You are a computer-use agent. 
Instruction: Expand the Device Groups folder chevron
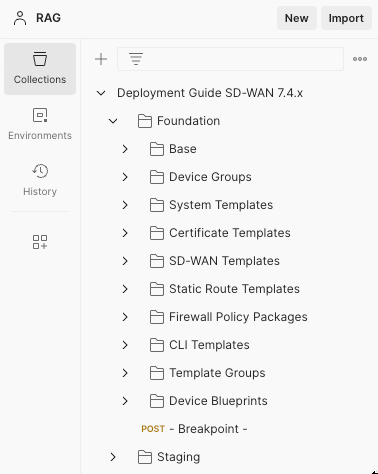coord(125,177)
